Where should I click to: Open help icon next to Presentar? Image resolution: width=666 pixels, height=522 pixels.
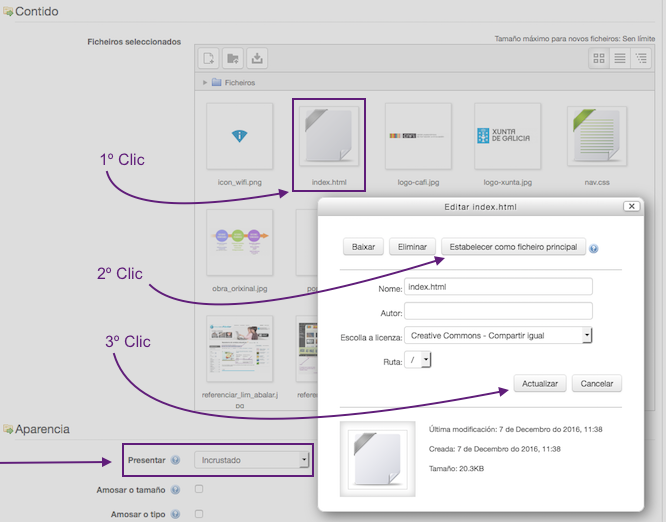tap(175, 461)
